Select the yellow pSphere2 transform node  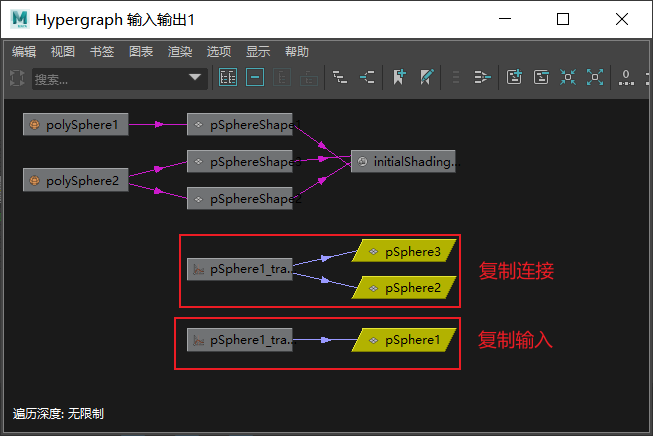pyautogui.click(x=404, y=287)
